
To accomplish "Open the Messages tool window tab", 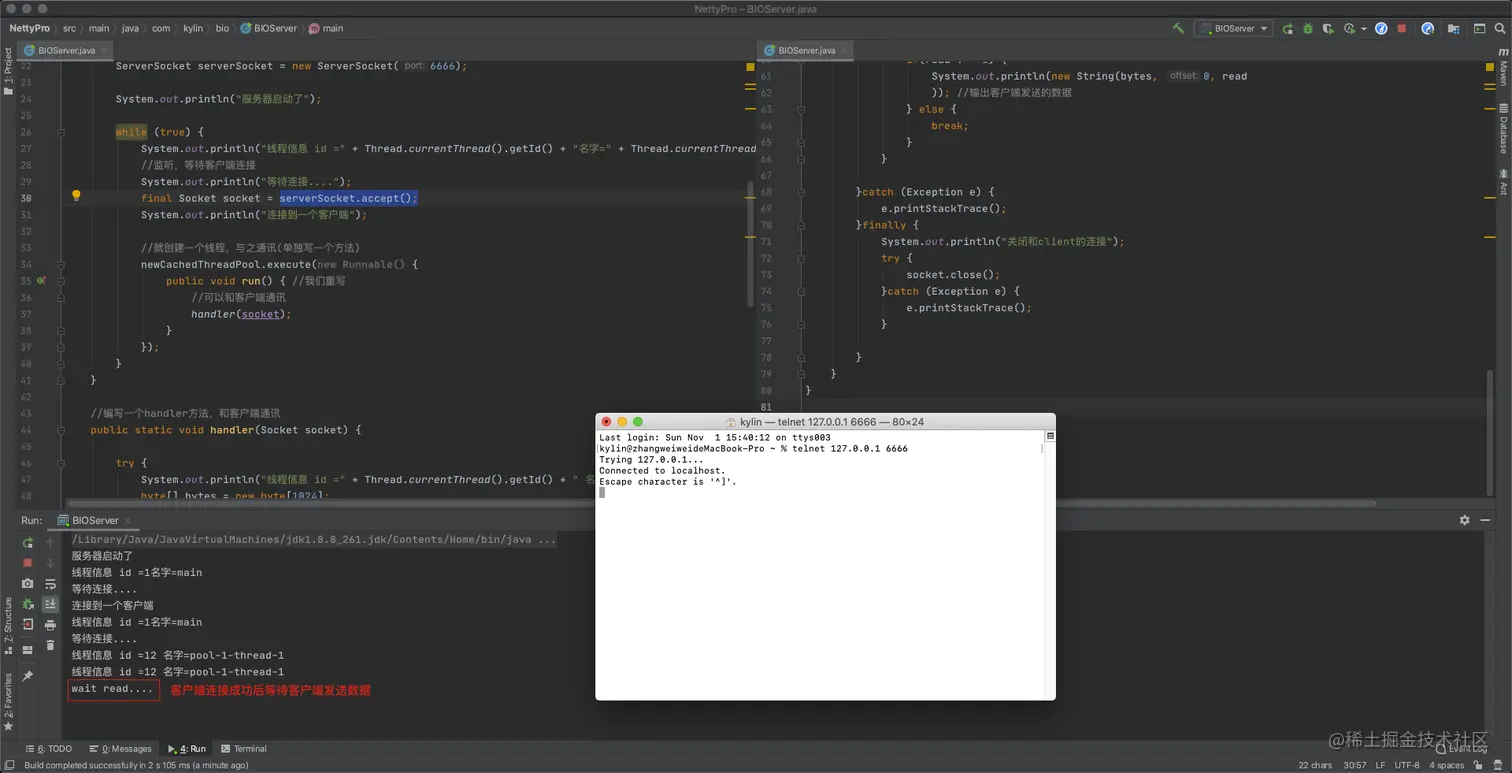I will click(120, 748).
